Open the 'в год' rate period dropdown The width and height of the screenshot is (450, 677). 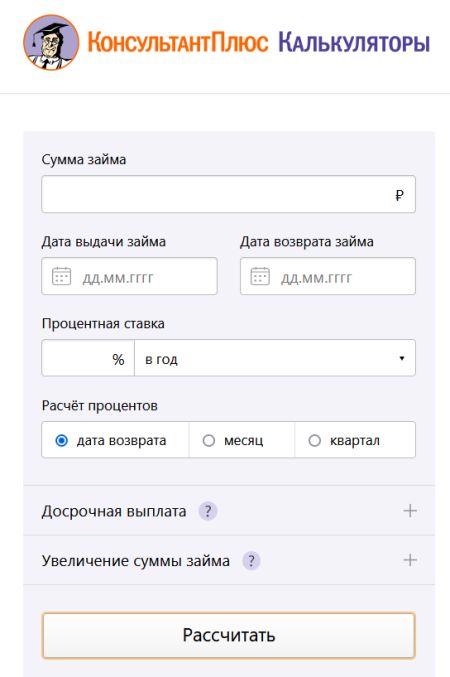[x=275, y=358]
